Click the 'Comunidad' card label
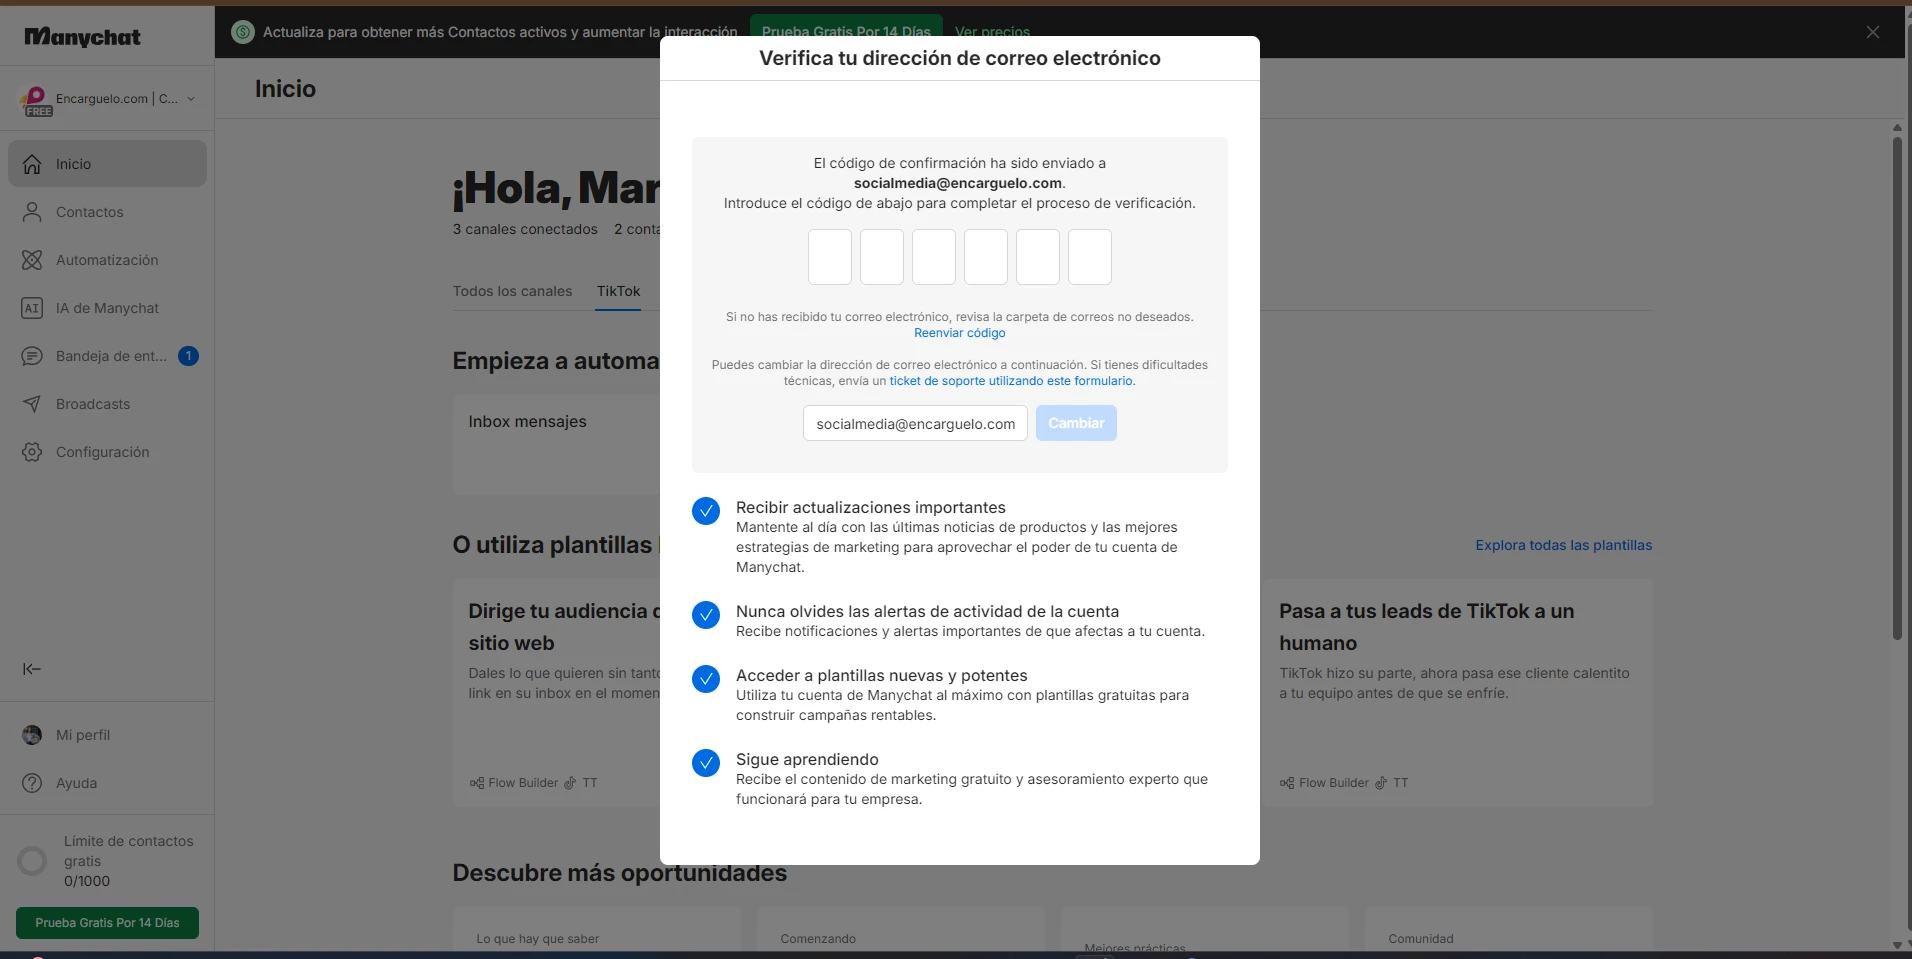Image resolution: width=1912 pixels, height=959 pixels. pyautogui.click(x=1421, y=939)
